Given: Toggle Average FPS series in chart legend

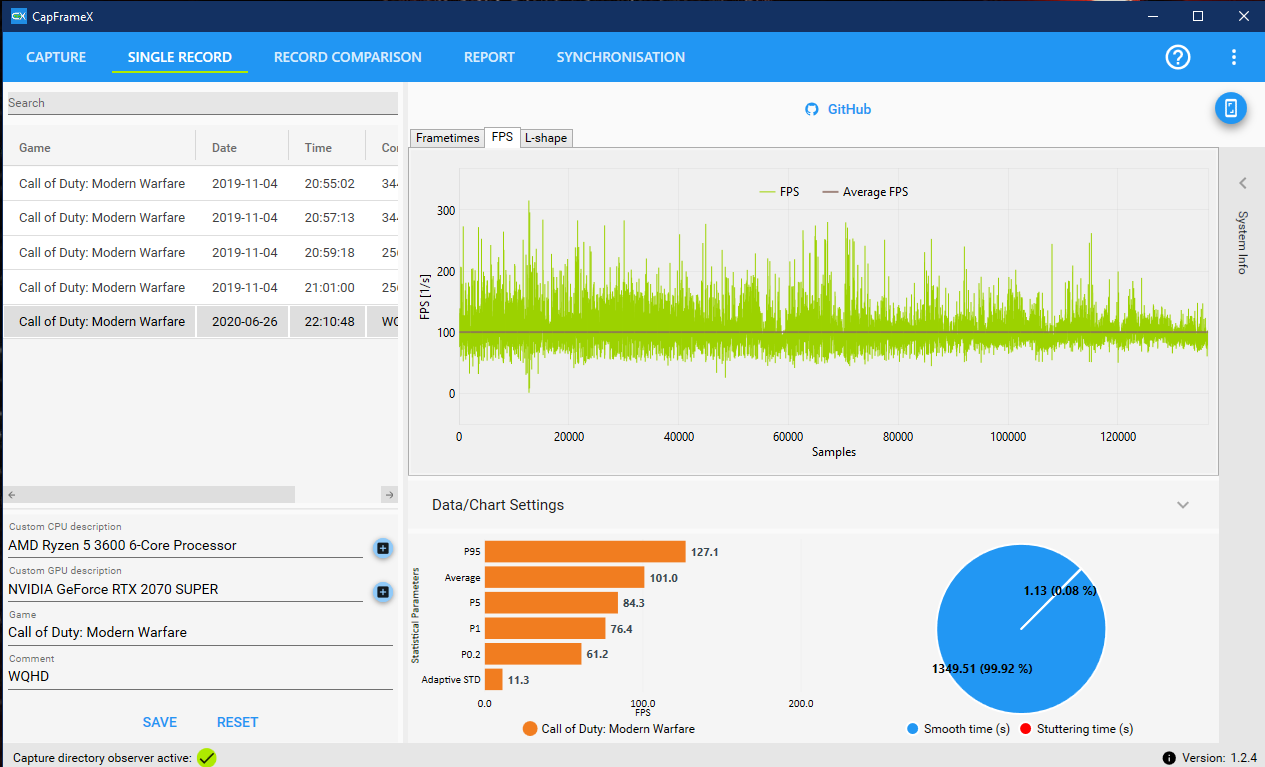Looking at the screenshot, I should tap(865, 192).
